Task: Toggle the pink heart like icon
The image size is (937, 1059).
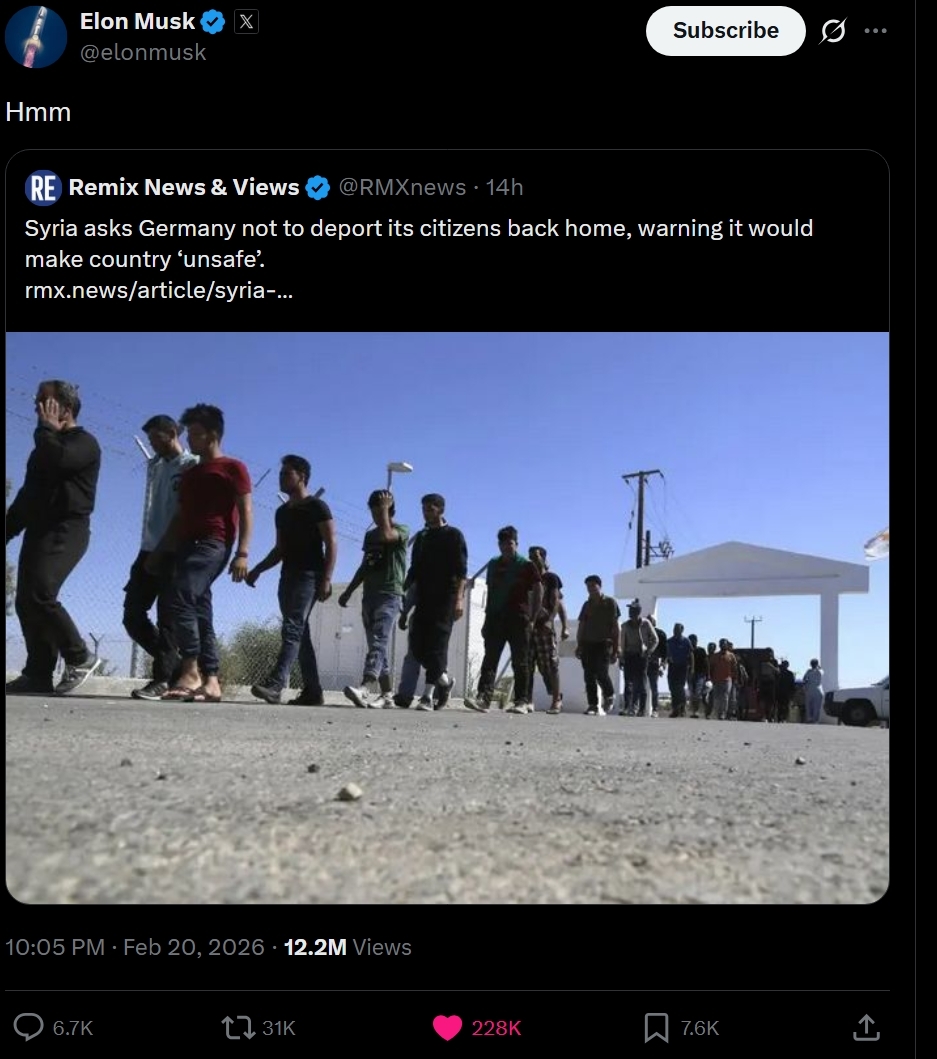Action: pos(447,1028)
